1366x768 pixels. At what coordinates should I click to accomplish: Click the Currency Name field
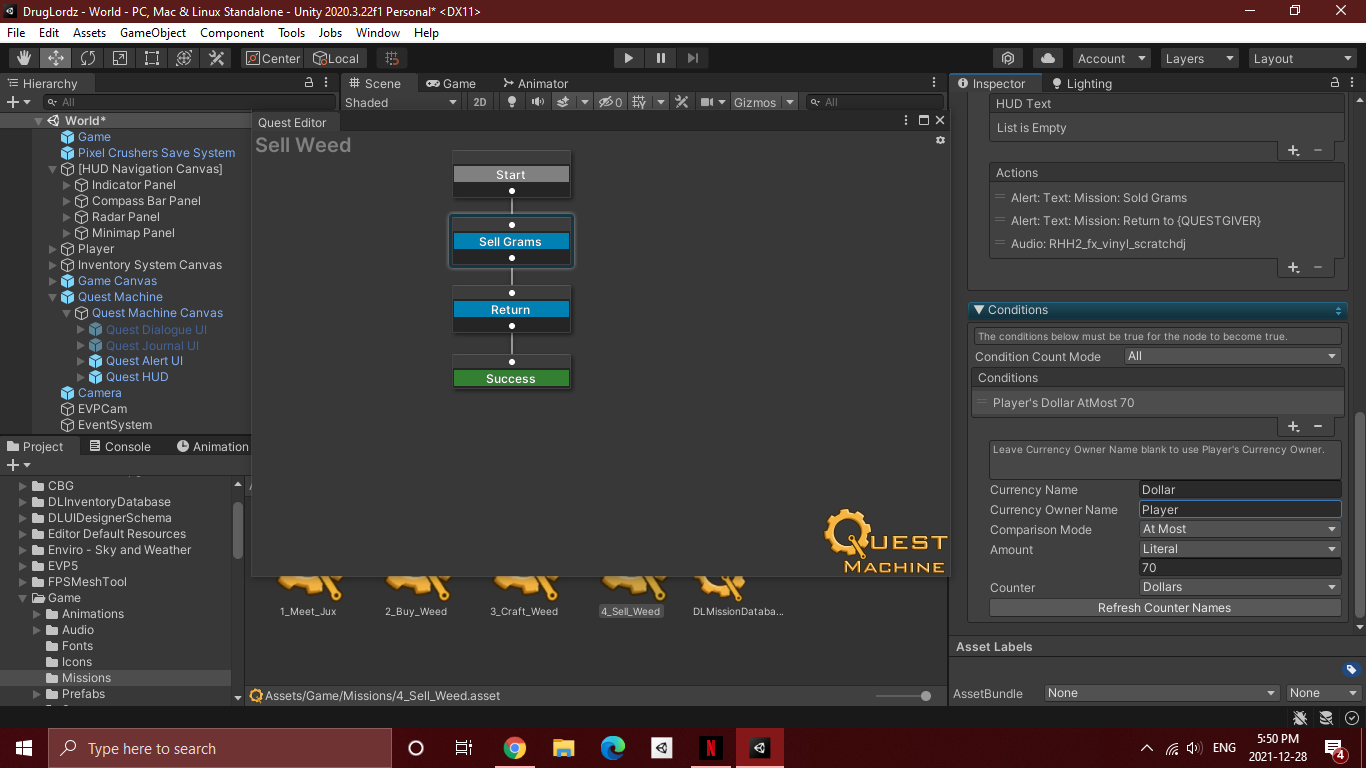pyautogui.click(x=1240, y=489)
